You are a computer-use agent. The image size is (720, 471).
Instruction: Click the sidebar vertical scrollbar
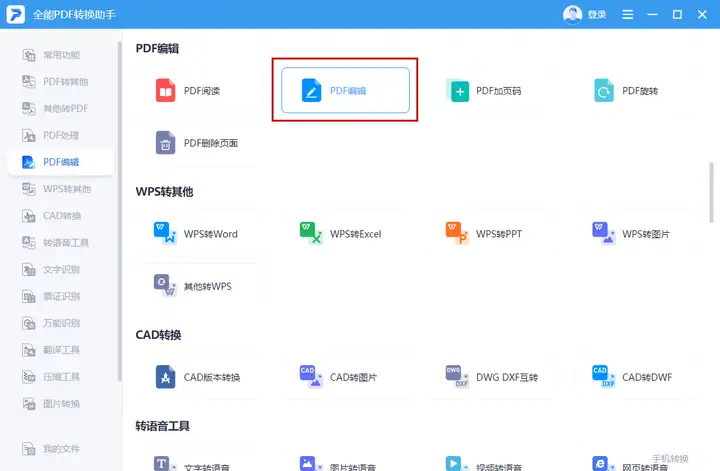tap(120, 211)
